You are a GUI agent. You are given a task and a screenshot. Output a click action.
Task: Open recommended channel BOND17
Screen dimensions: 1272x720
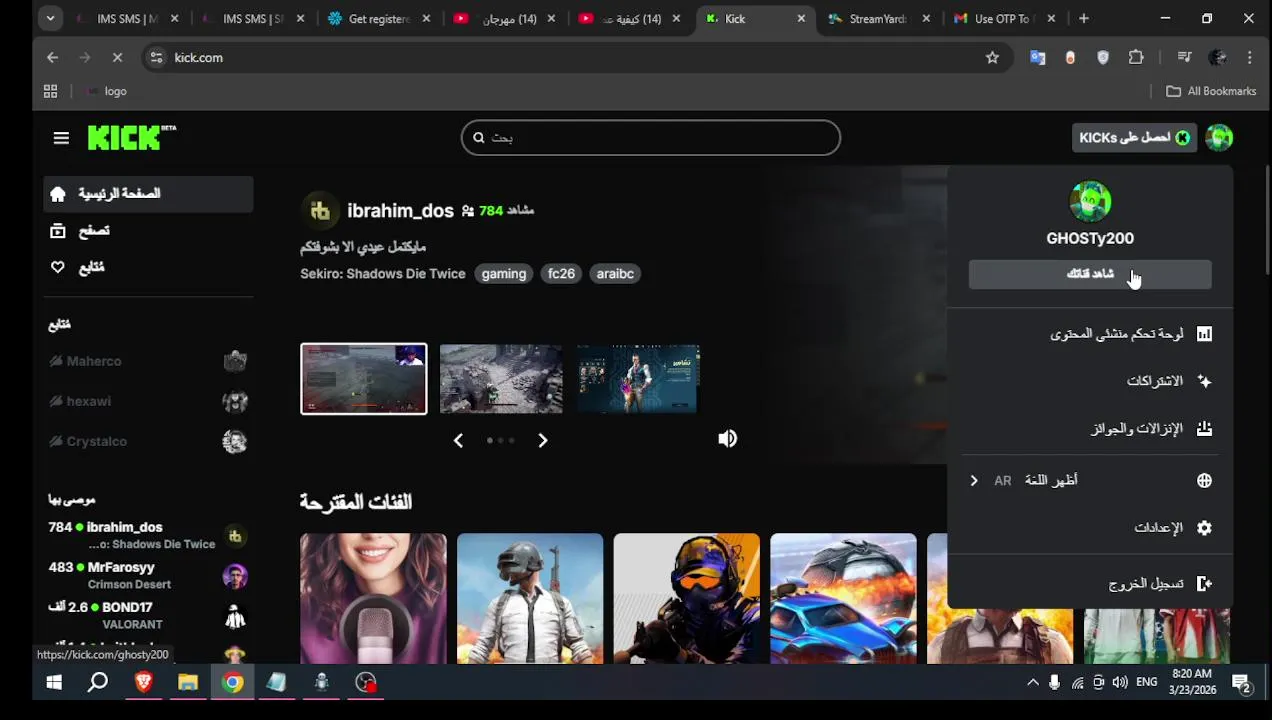148,615
